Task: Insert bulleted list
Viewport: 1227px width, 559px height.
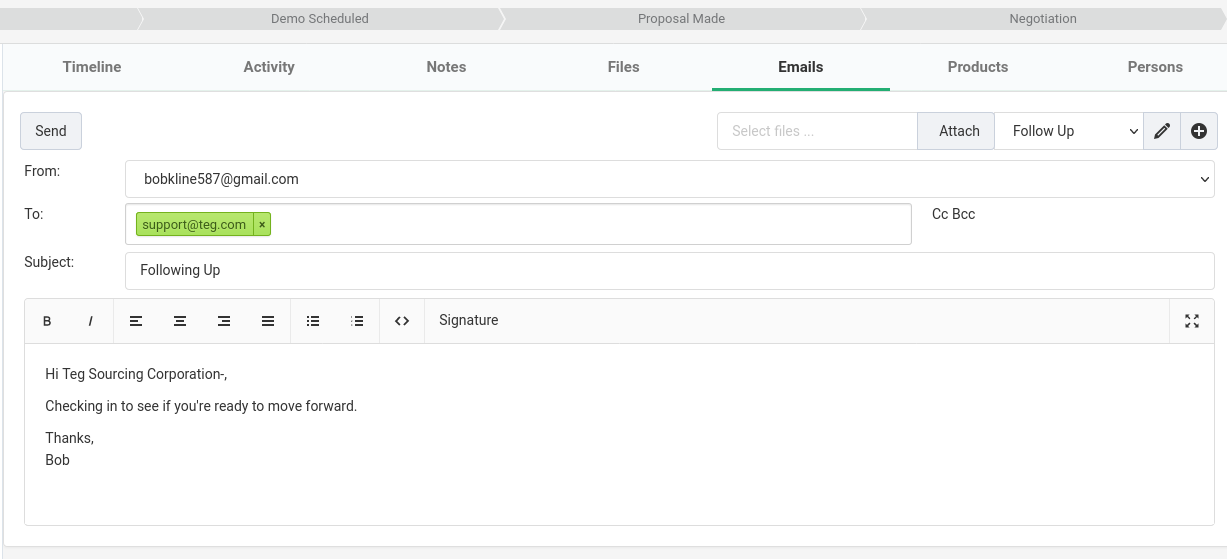Action: coord(313,321)
